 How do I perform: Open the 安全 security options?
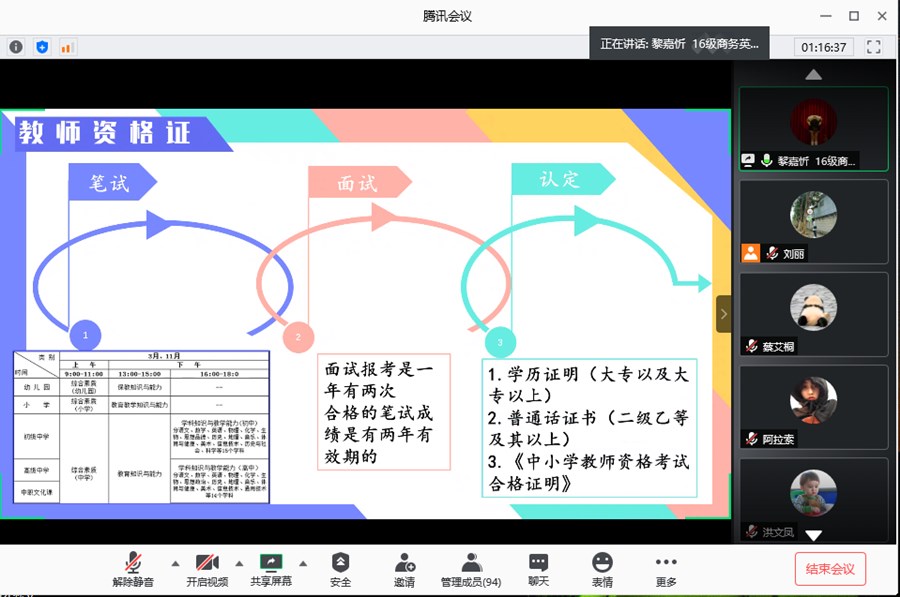pyautogui.click(x=341, y=569)
